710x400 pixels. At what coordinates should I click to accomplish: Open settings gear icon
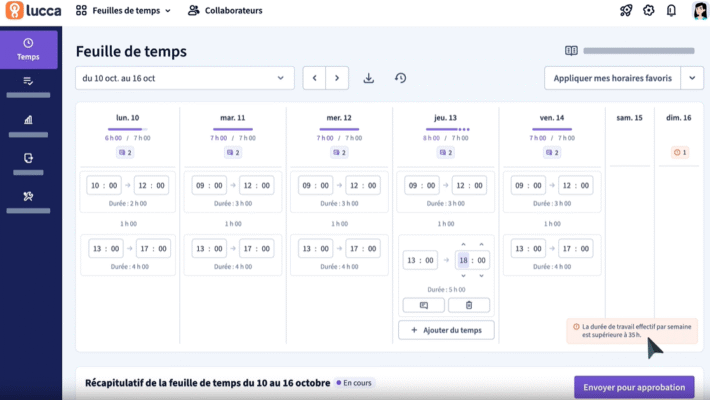point(648,10)
